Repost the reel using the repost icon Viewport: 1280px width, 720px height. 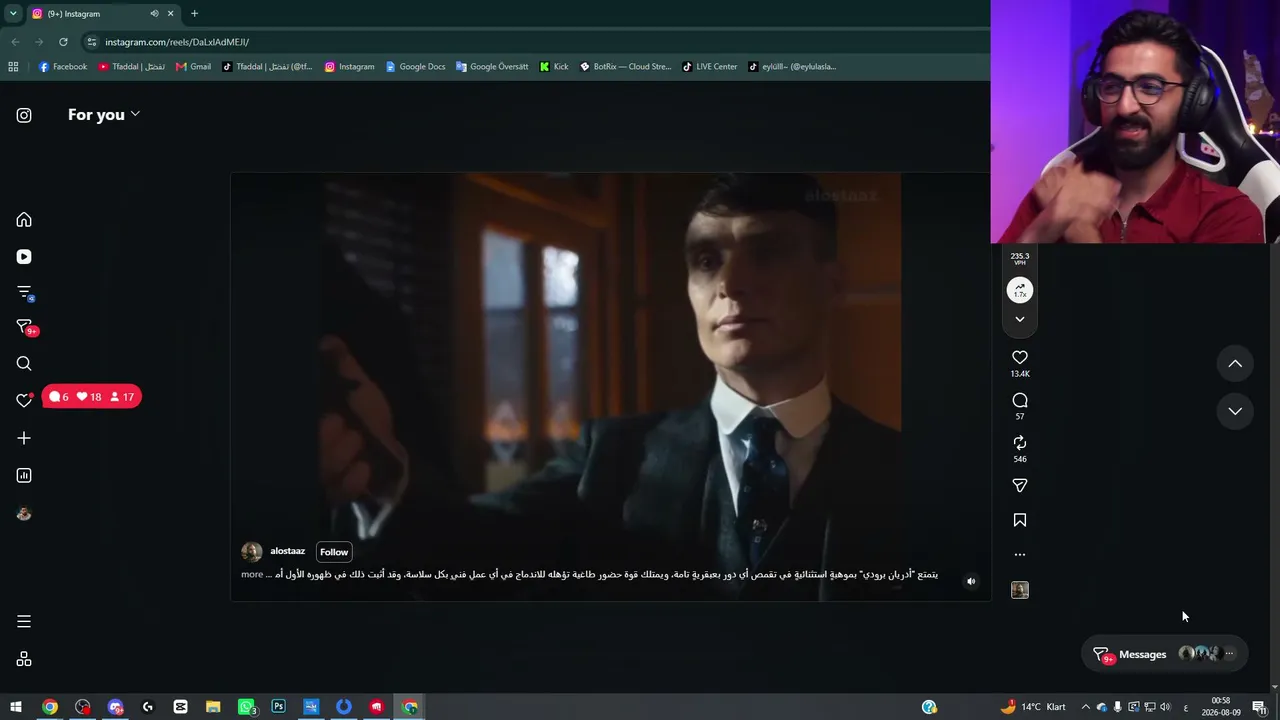[1020, 442]
